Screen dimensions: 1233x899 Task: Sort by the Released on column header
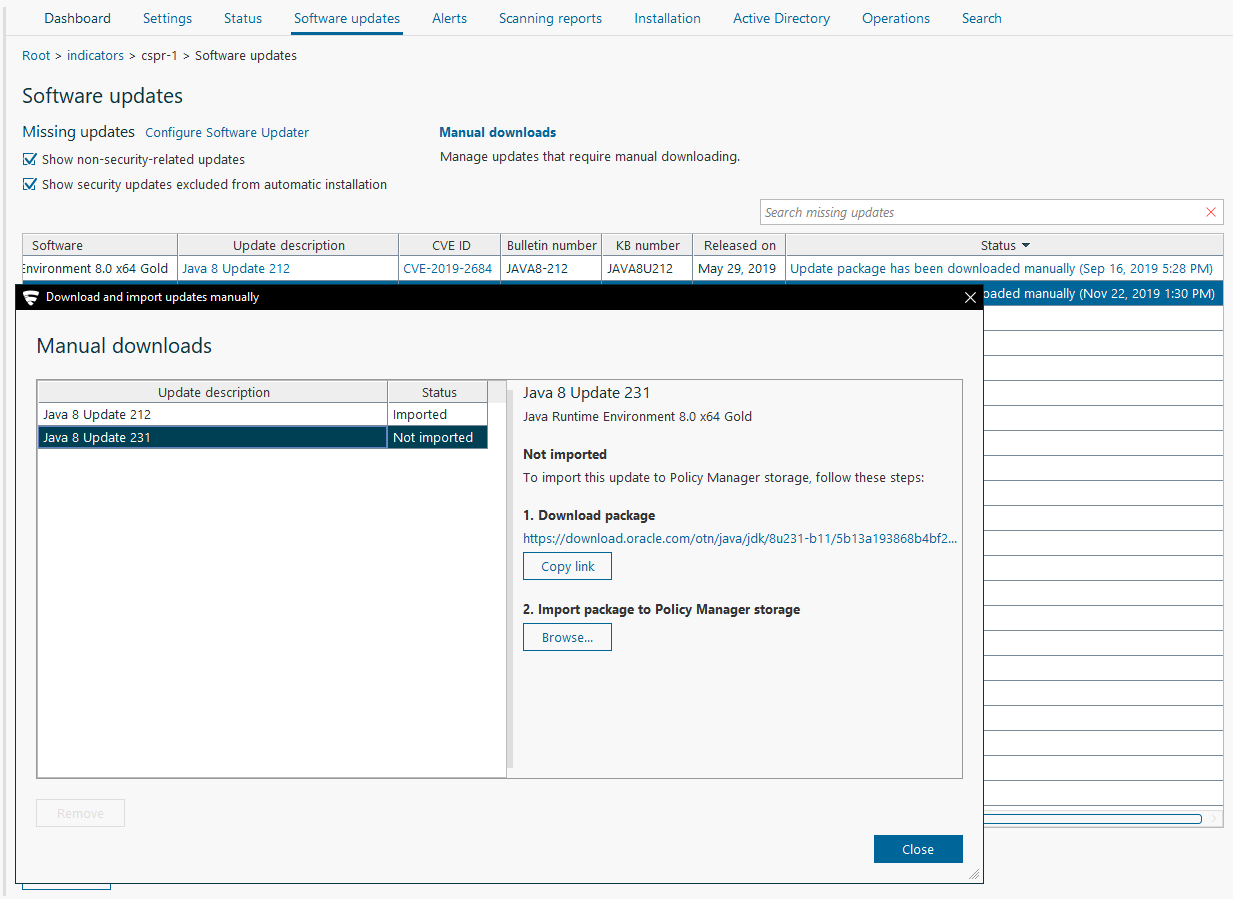coord(739,245)
